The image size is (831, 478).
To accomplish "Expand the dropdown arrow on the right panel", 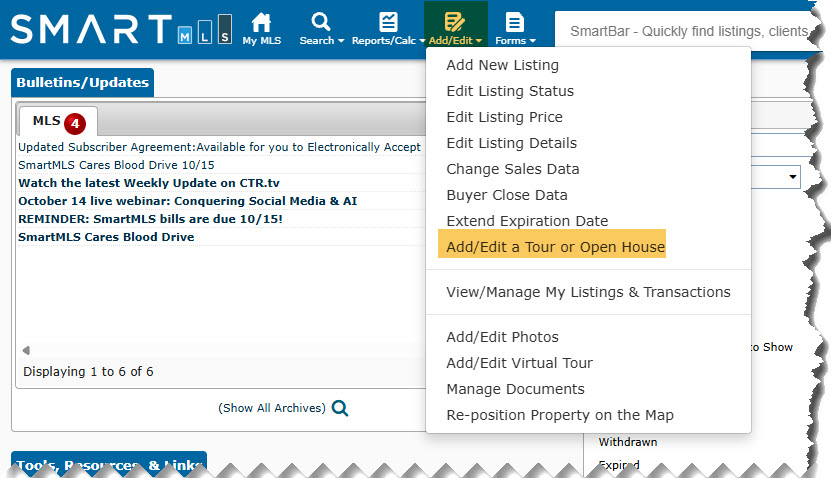I will tap(793, 176).
